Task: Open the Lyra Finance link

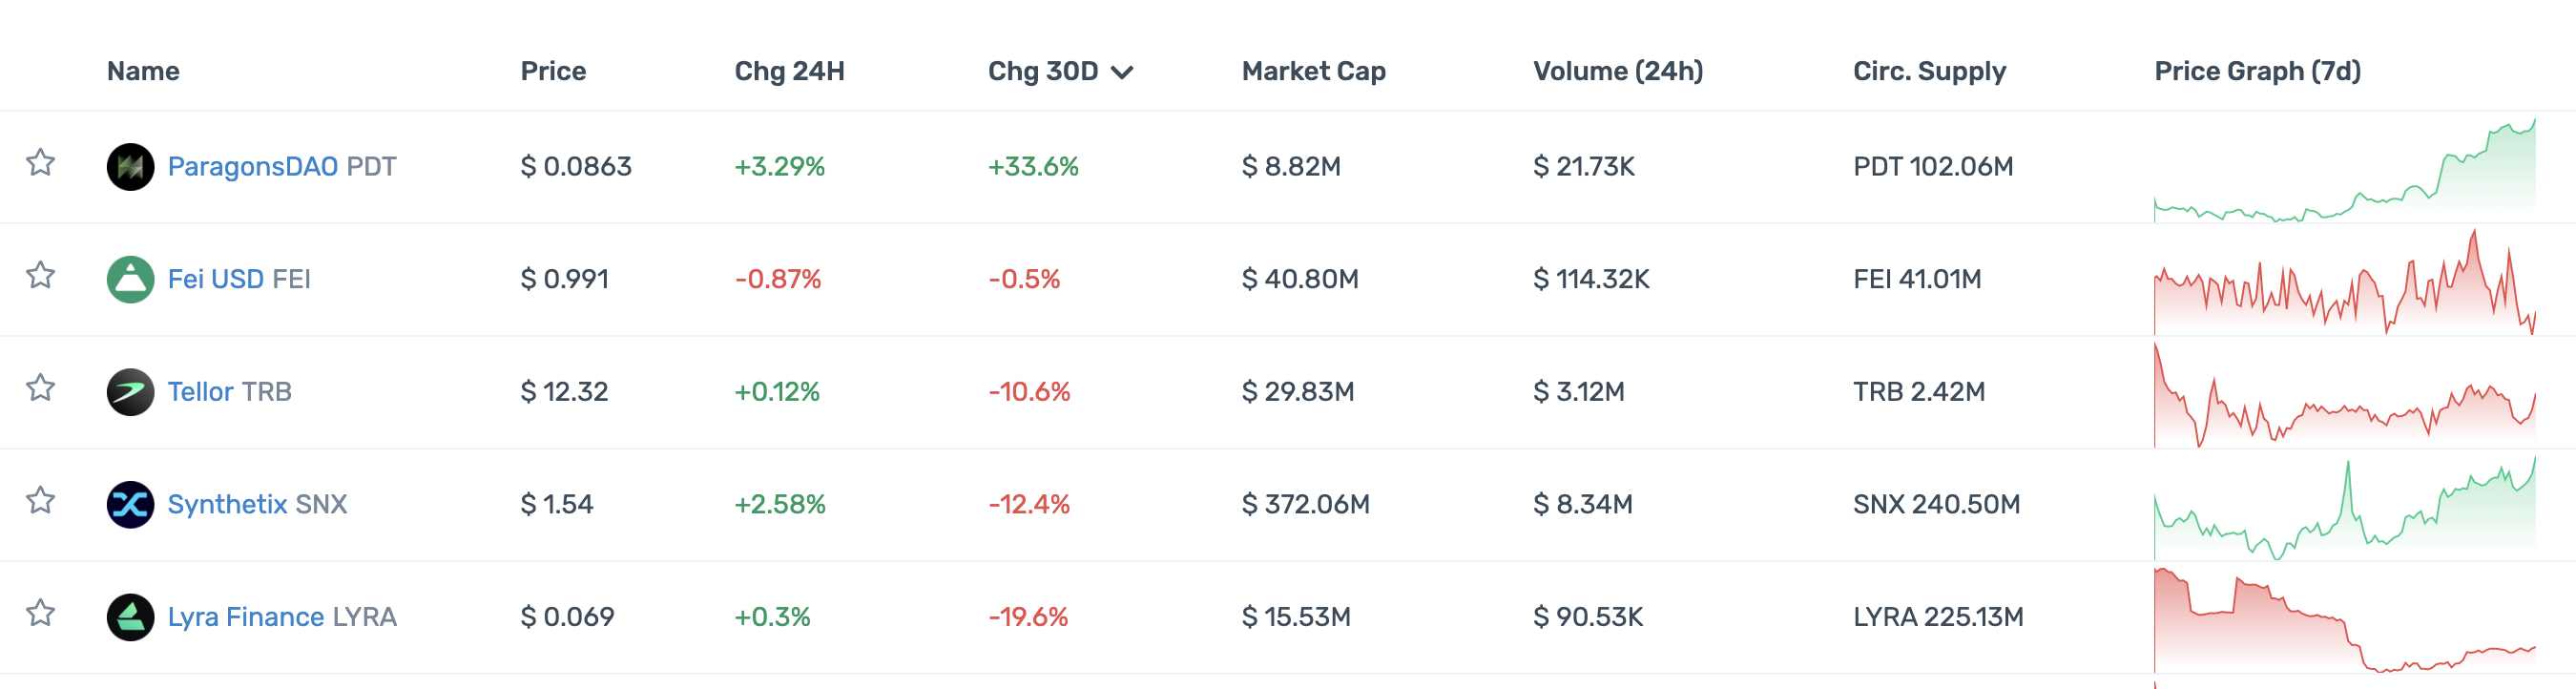Action: pyautogui.click(x=245, y=617)
